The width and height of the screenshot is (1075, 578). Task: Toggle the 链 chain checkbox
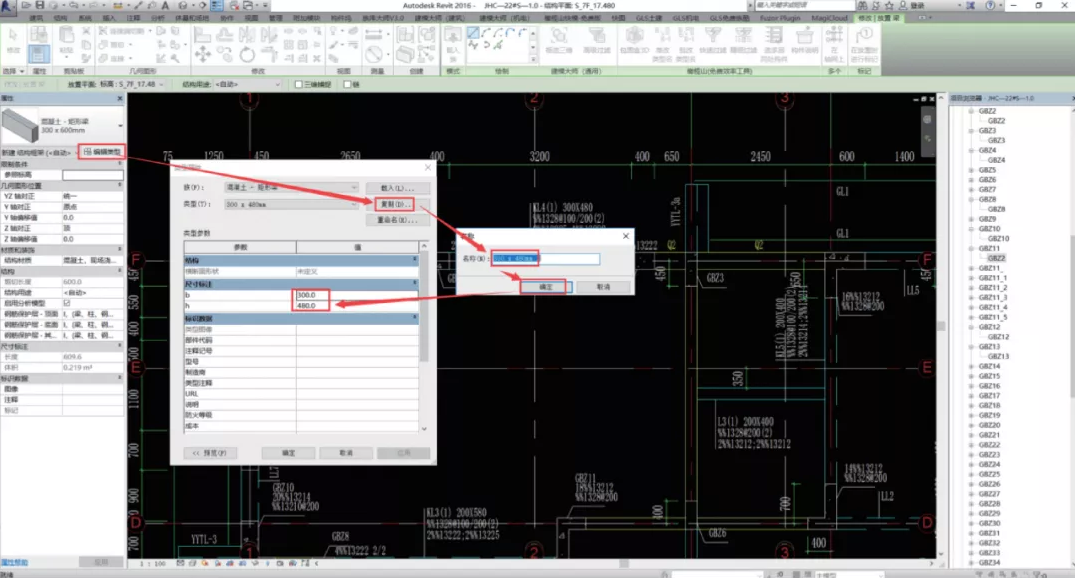click(347, 84)
